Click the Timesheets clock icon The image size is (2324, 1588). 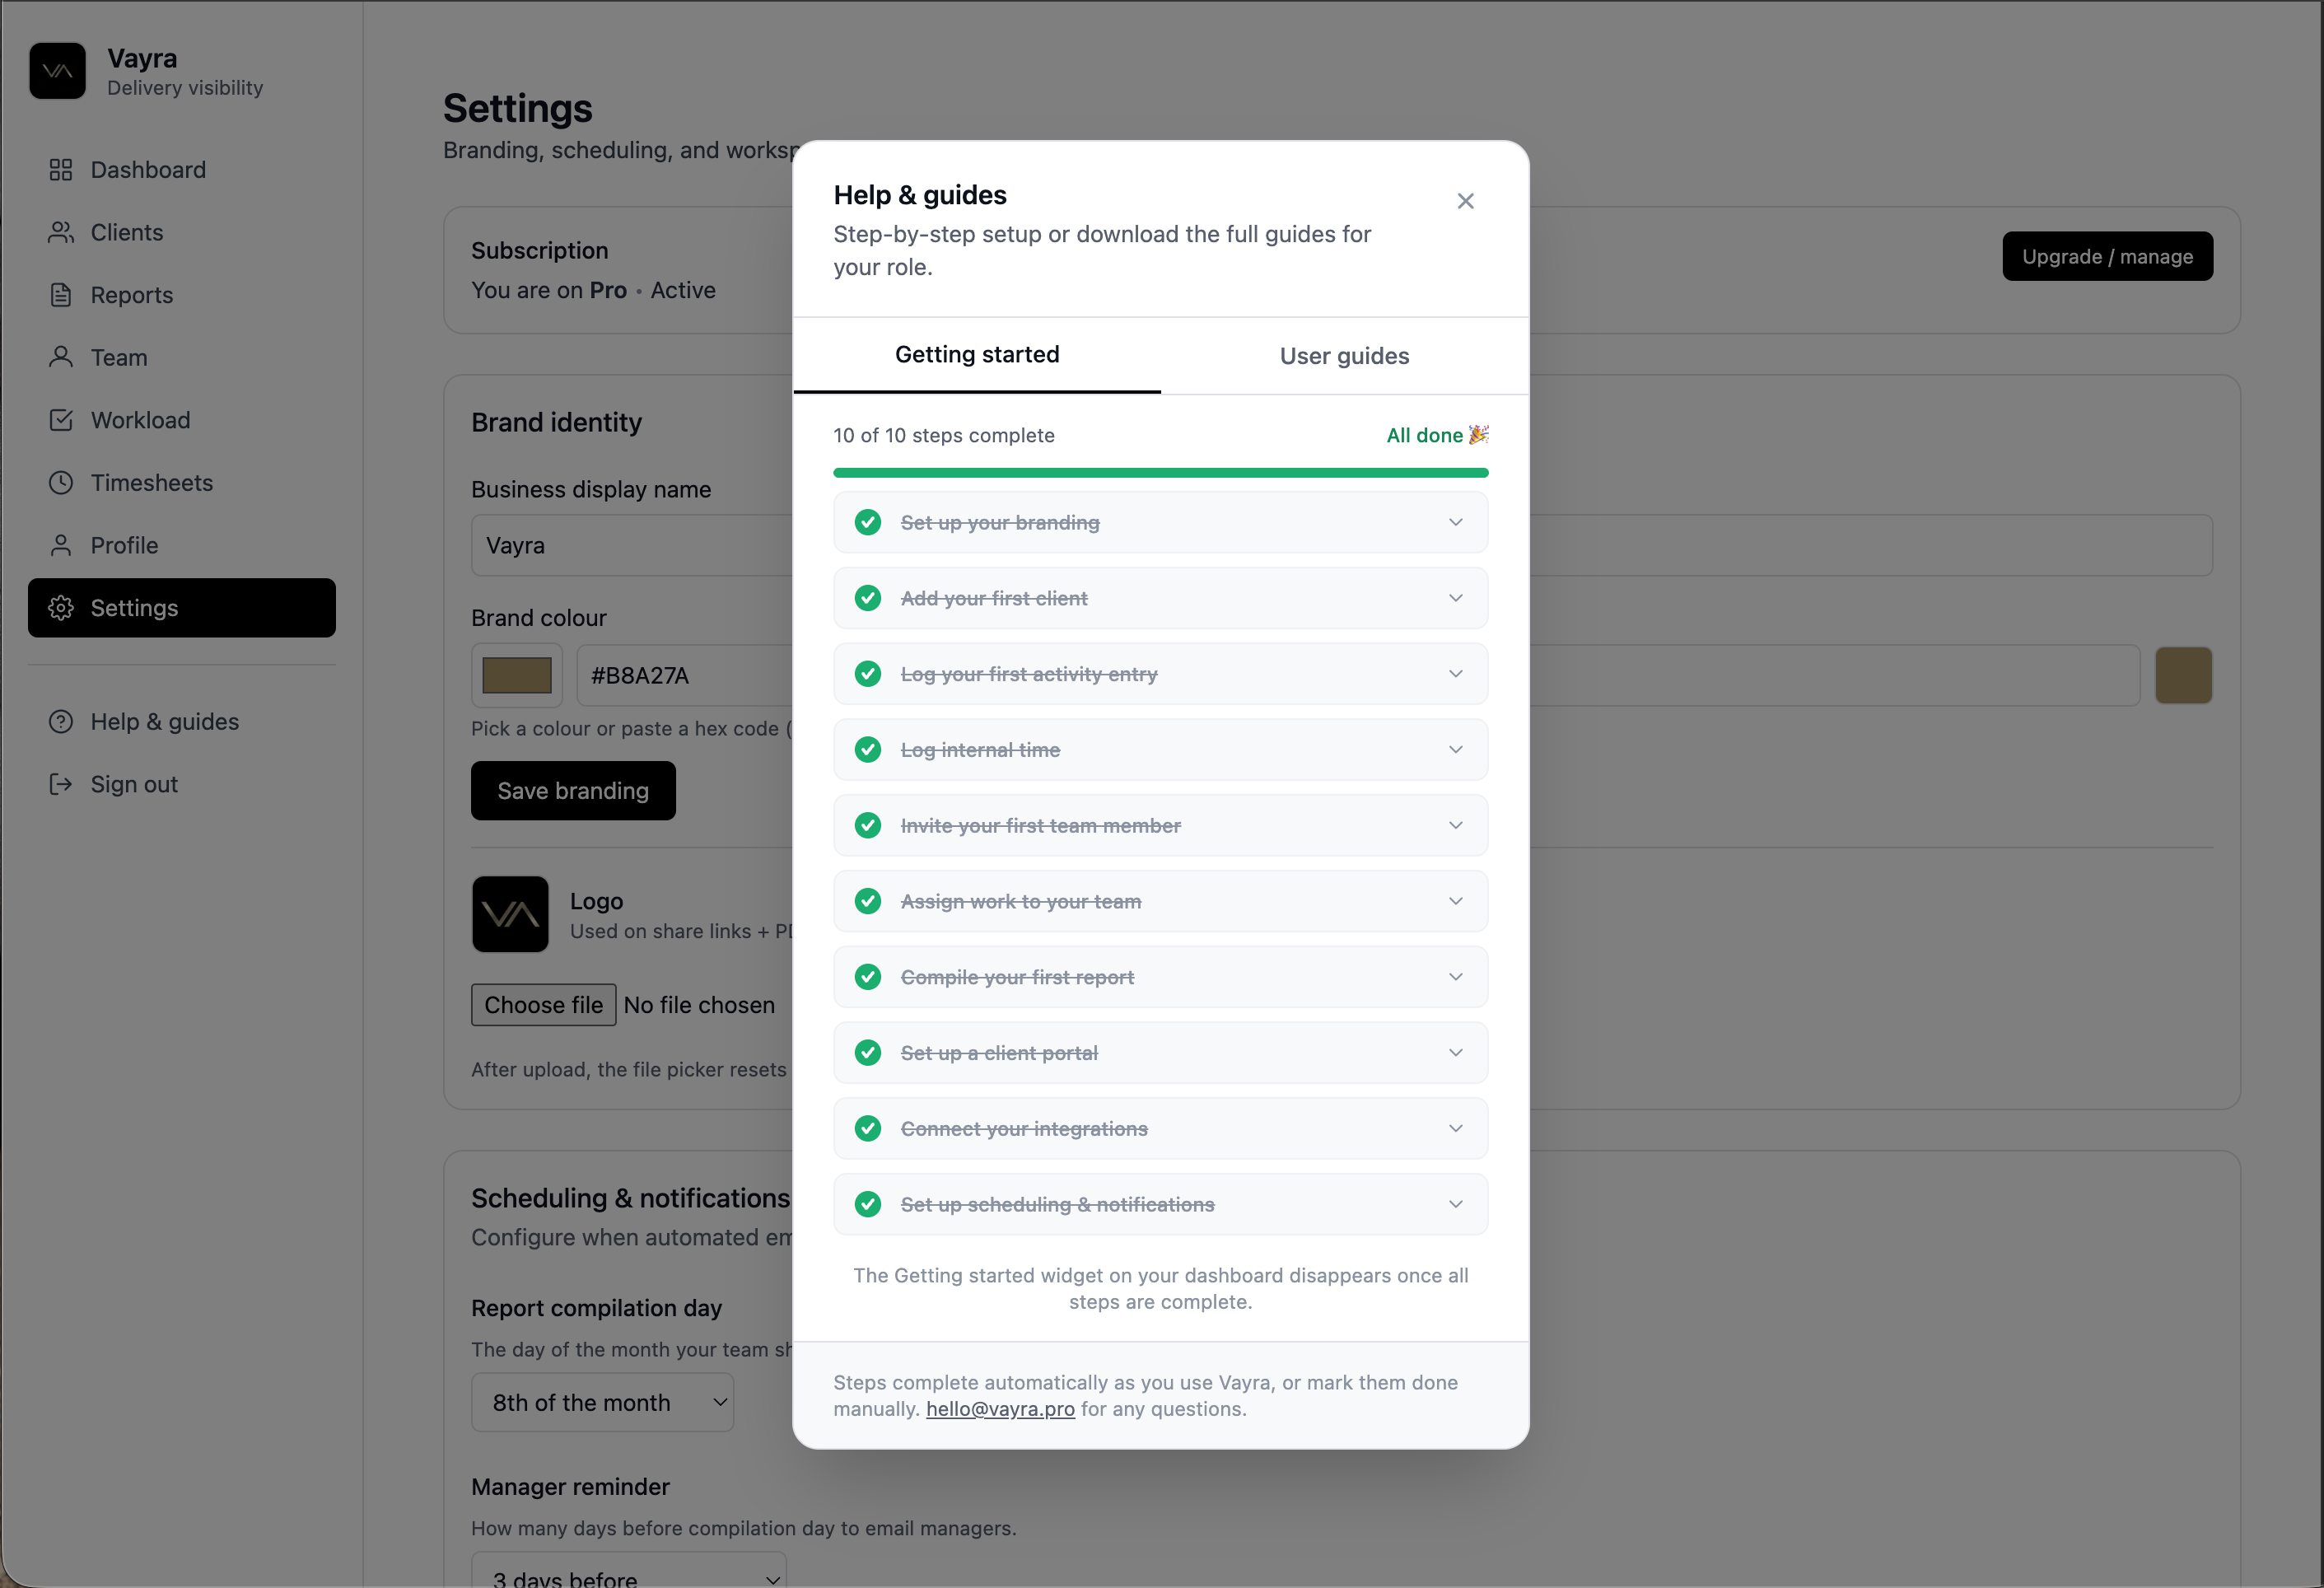pyautogui.click(x=61, y=483)
